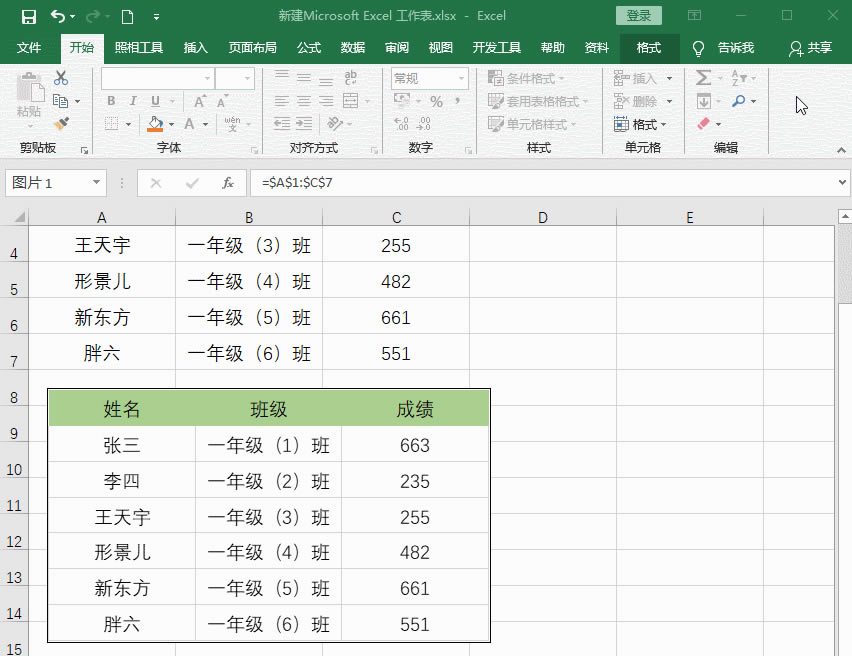
Task: Click the Format Painter brush icon
Action: 62,124
